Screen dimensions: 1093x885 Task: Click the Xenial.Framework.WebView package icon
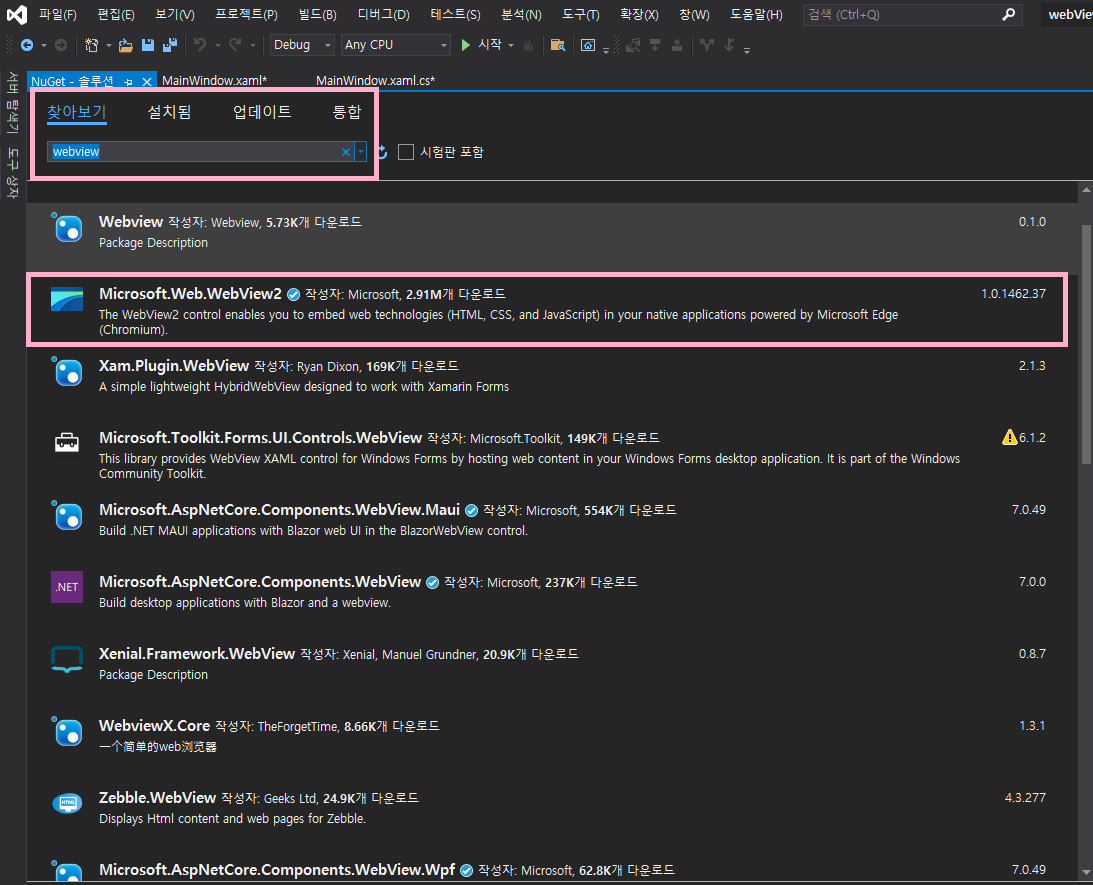tap(67, 659)
